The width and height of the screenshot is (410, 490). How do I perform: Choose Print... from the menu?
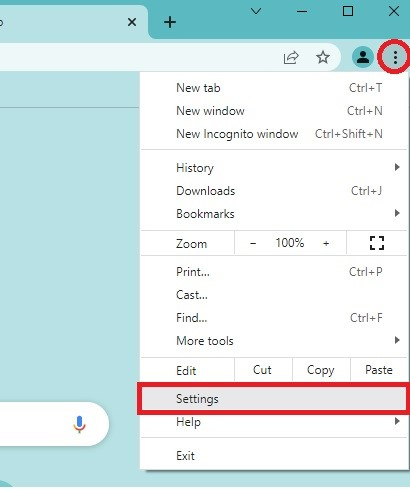274,272
